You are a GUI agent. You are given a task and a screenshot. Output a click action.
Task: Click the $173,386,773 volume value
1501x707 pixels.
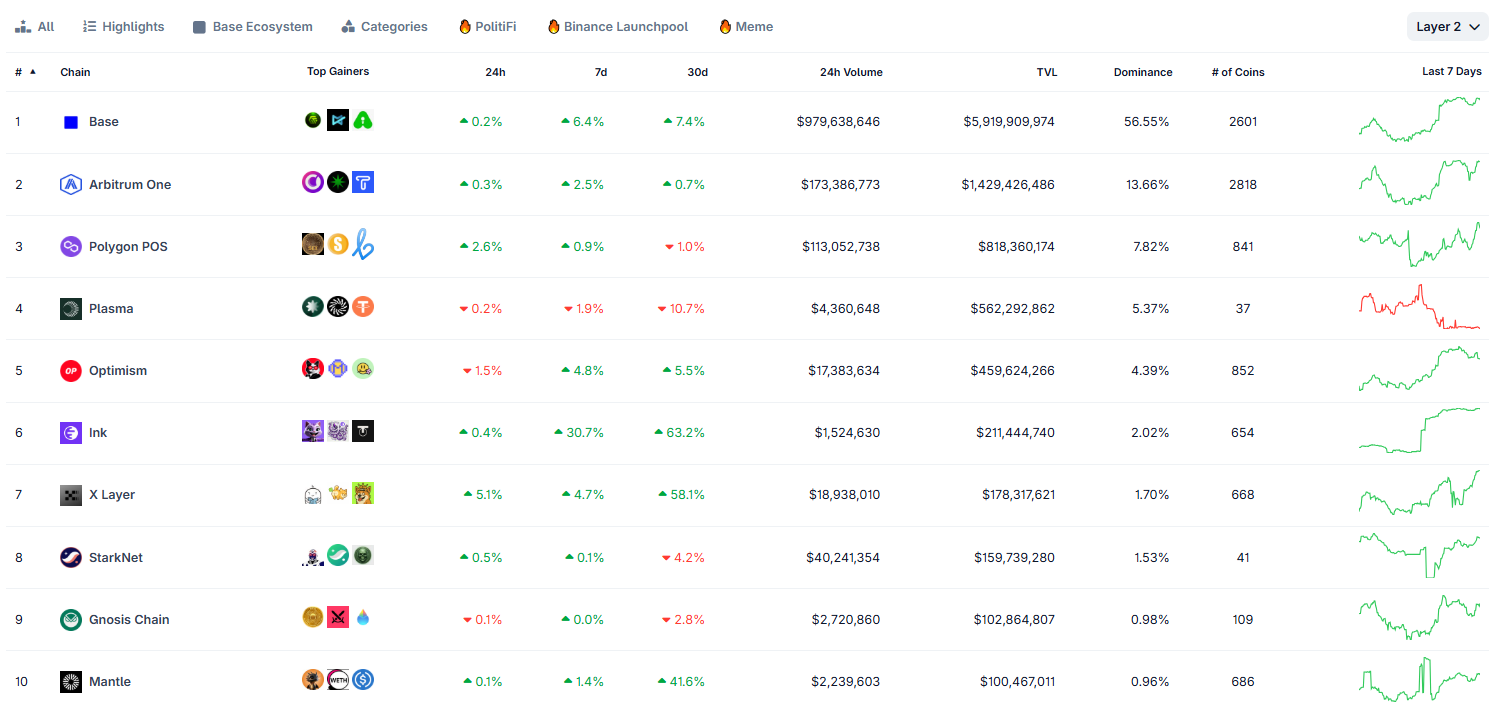coord(840,184)
